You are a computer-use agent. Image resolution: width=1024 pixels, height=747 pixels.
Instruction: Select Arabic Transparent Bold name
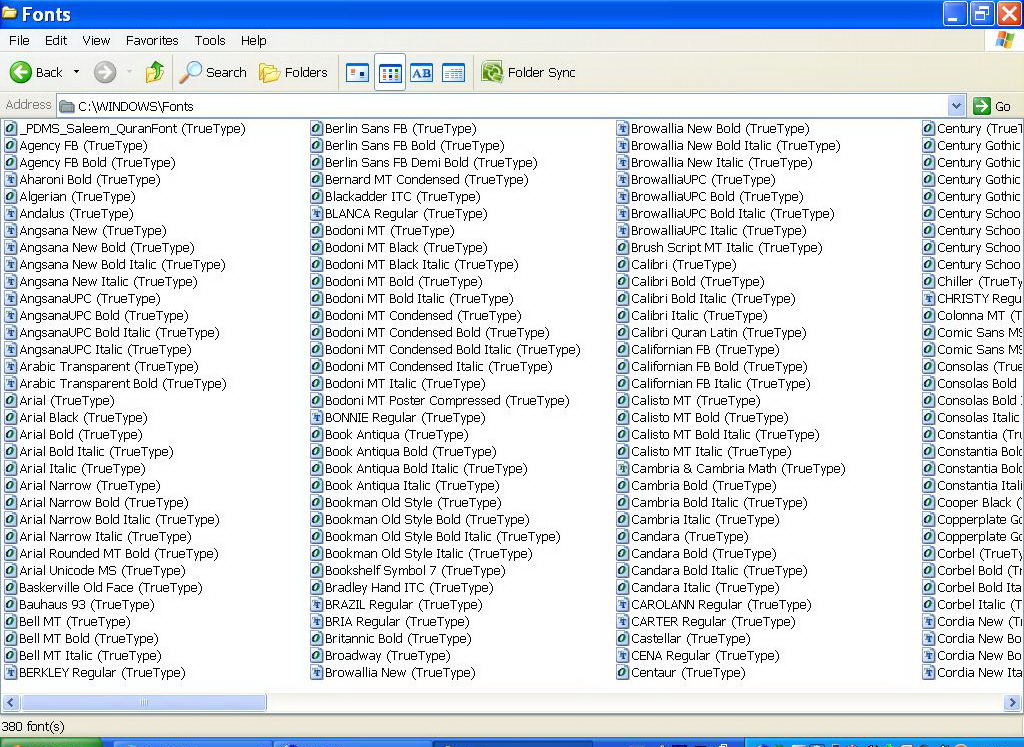123,383
